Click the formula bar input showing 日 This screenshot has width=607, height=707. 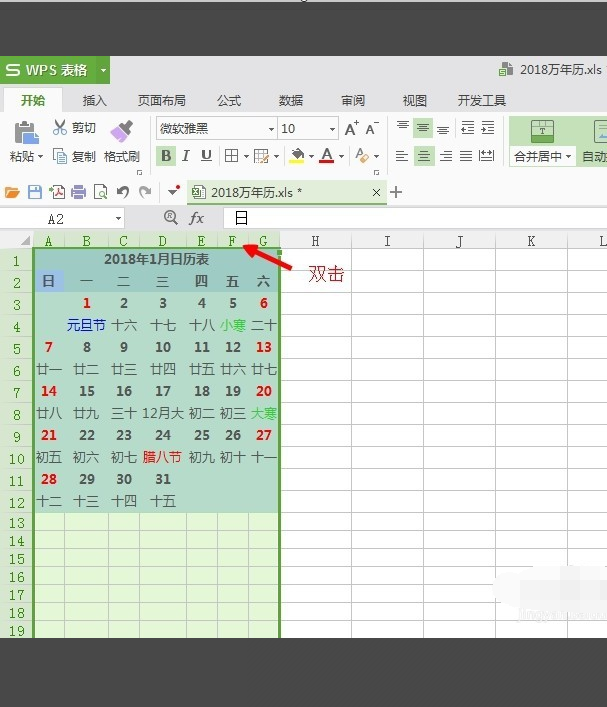[415, 218]
